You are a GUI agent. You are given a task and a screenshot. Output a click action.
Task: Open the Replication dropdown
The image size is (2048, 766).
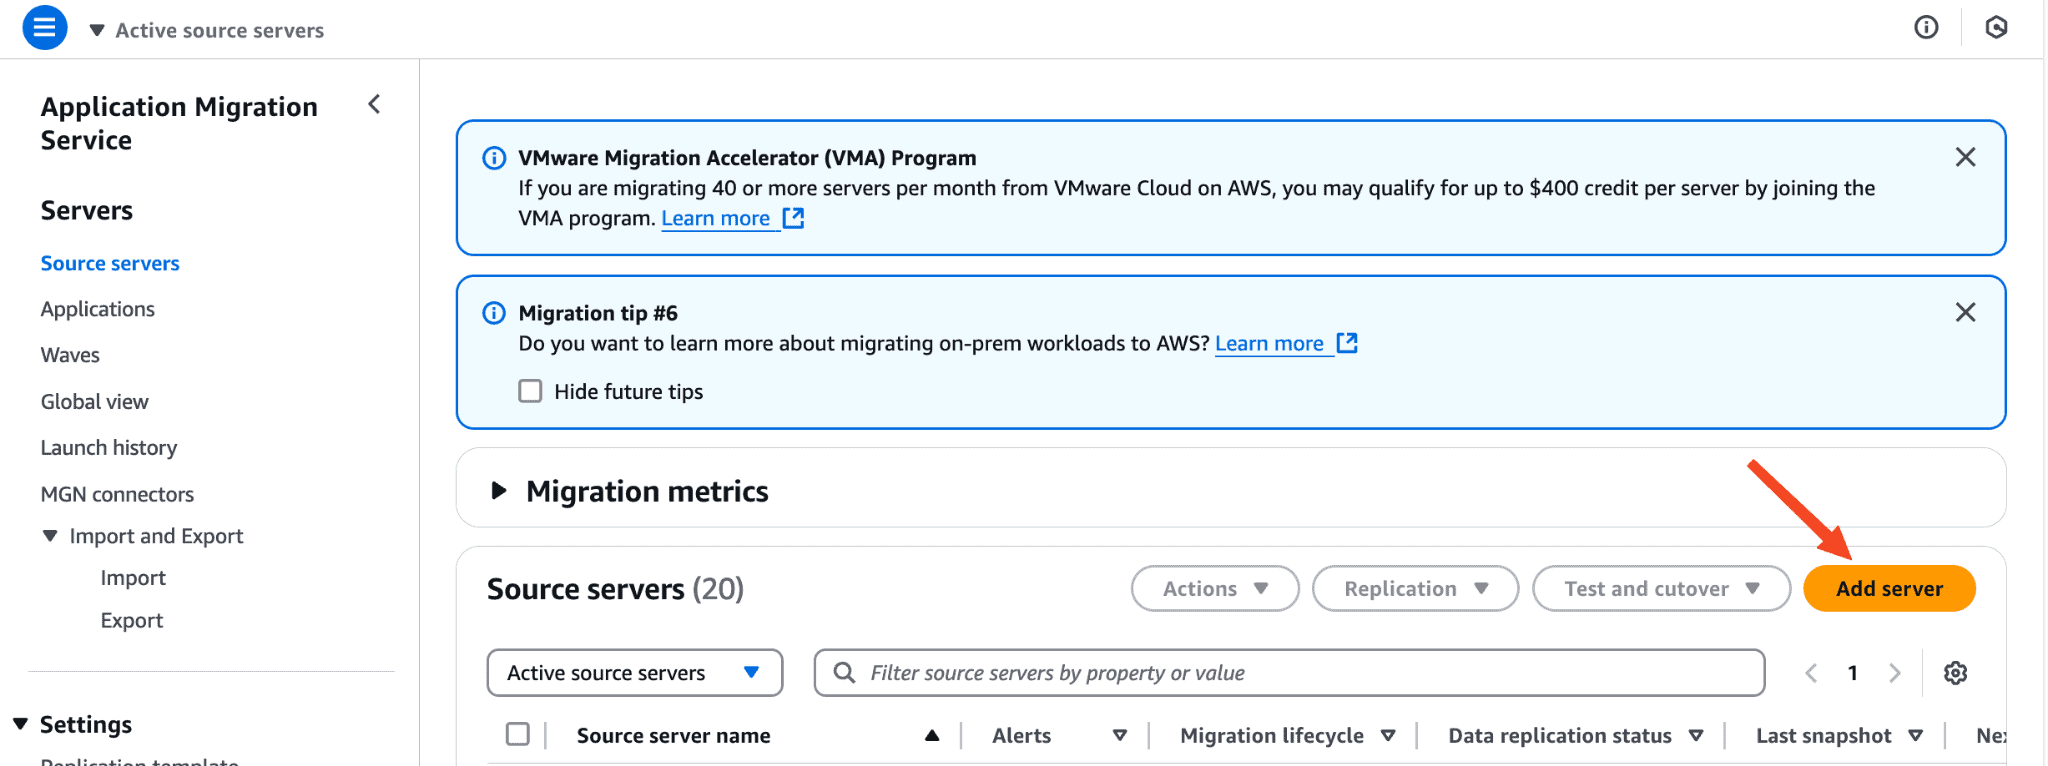(x=1415, y=589)
